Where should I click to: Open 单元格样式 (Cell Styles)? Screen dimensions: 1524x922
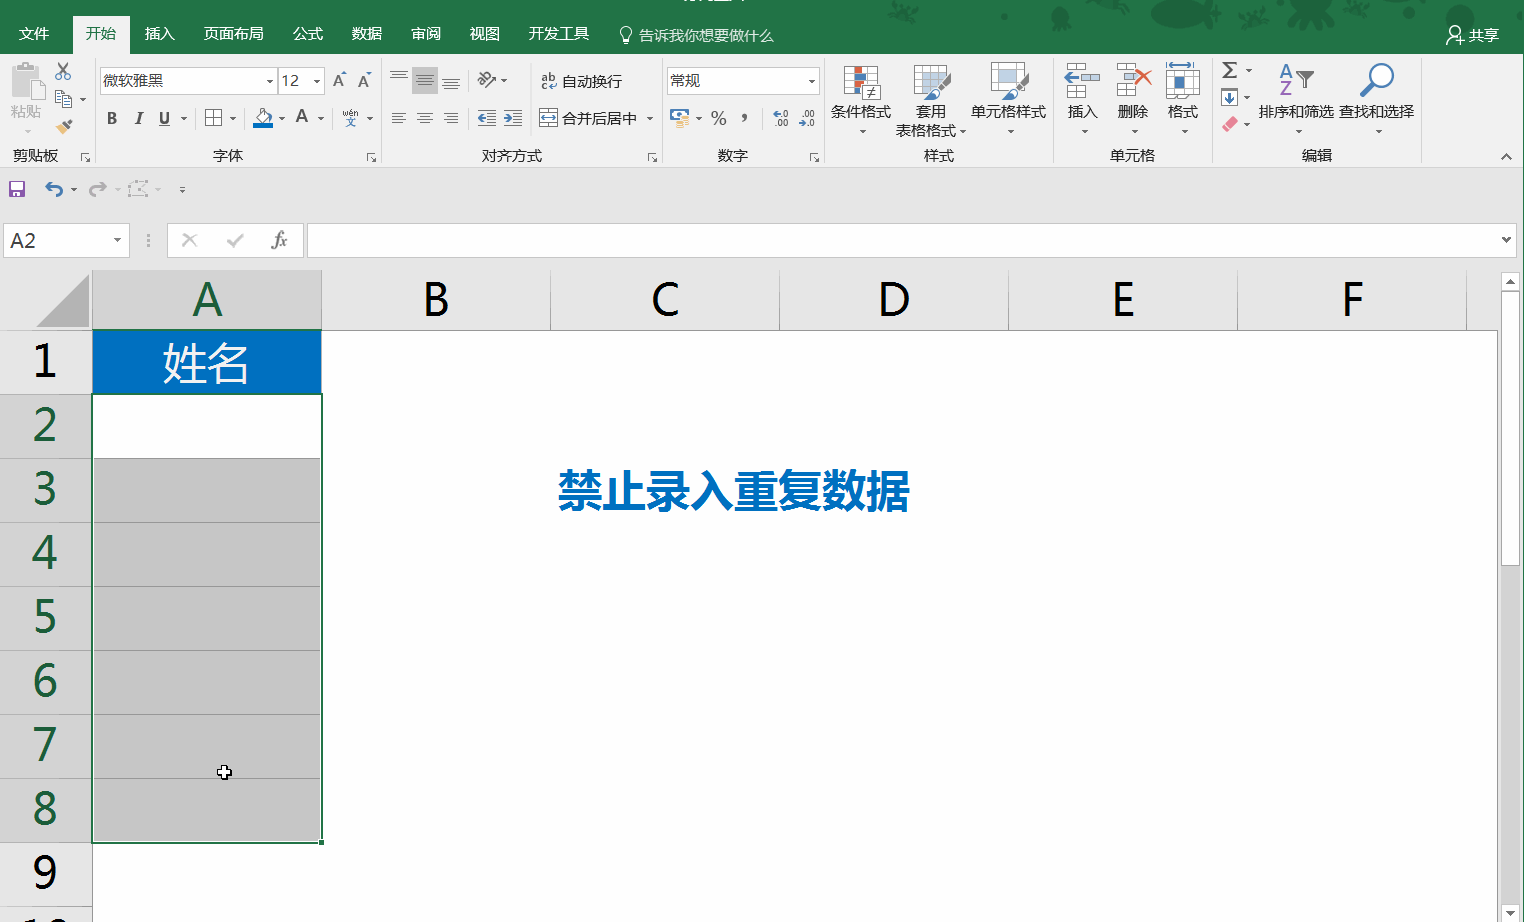(x=1009, y=97)
